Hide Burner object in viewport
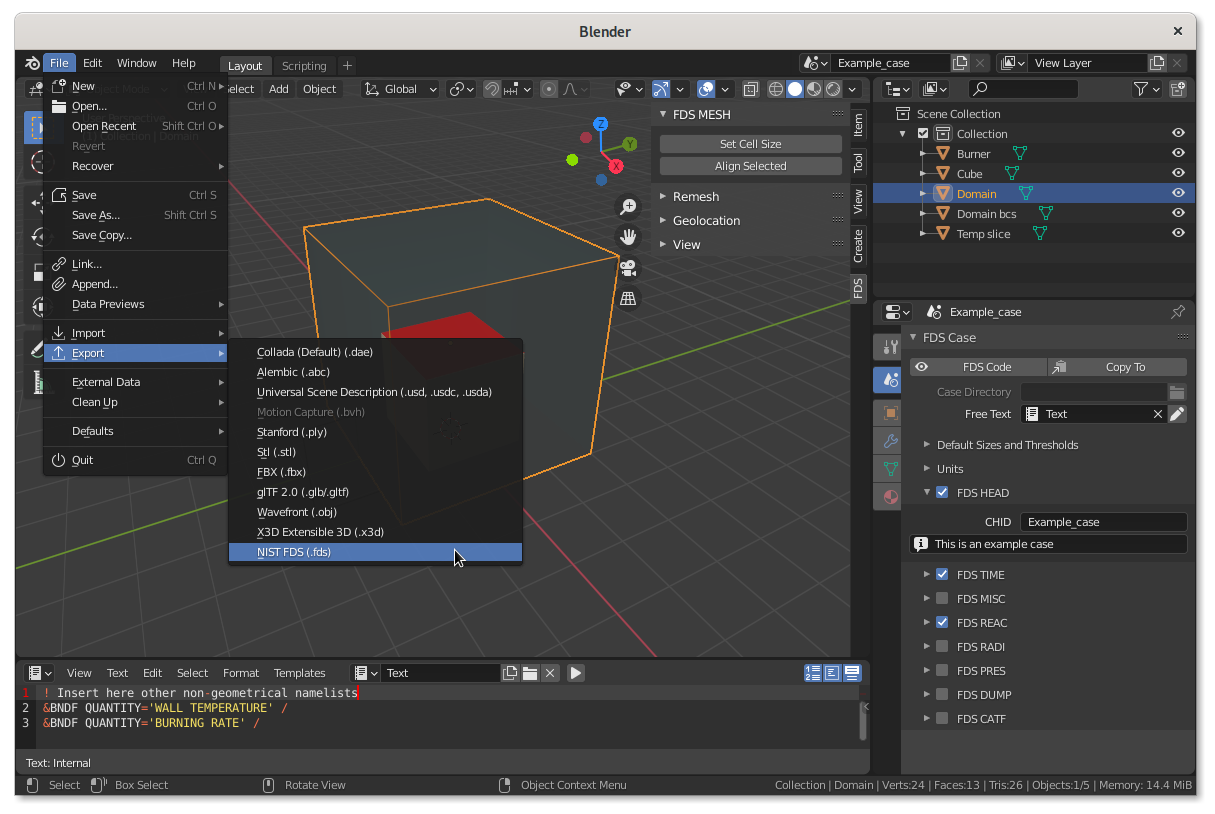1215x814 pixels. pyautogui.click(x=1178, y=153)
